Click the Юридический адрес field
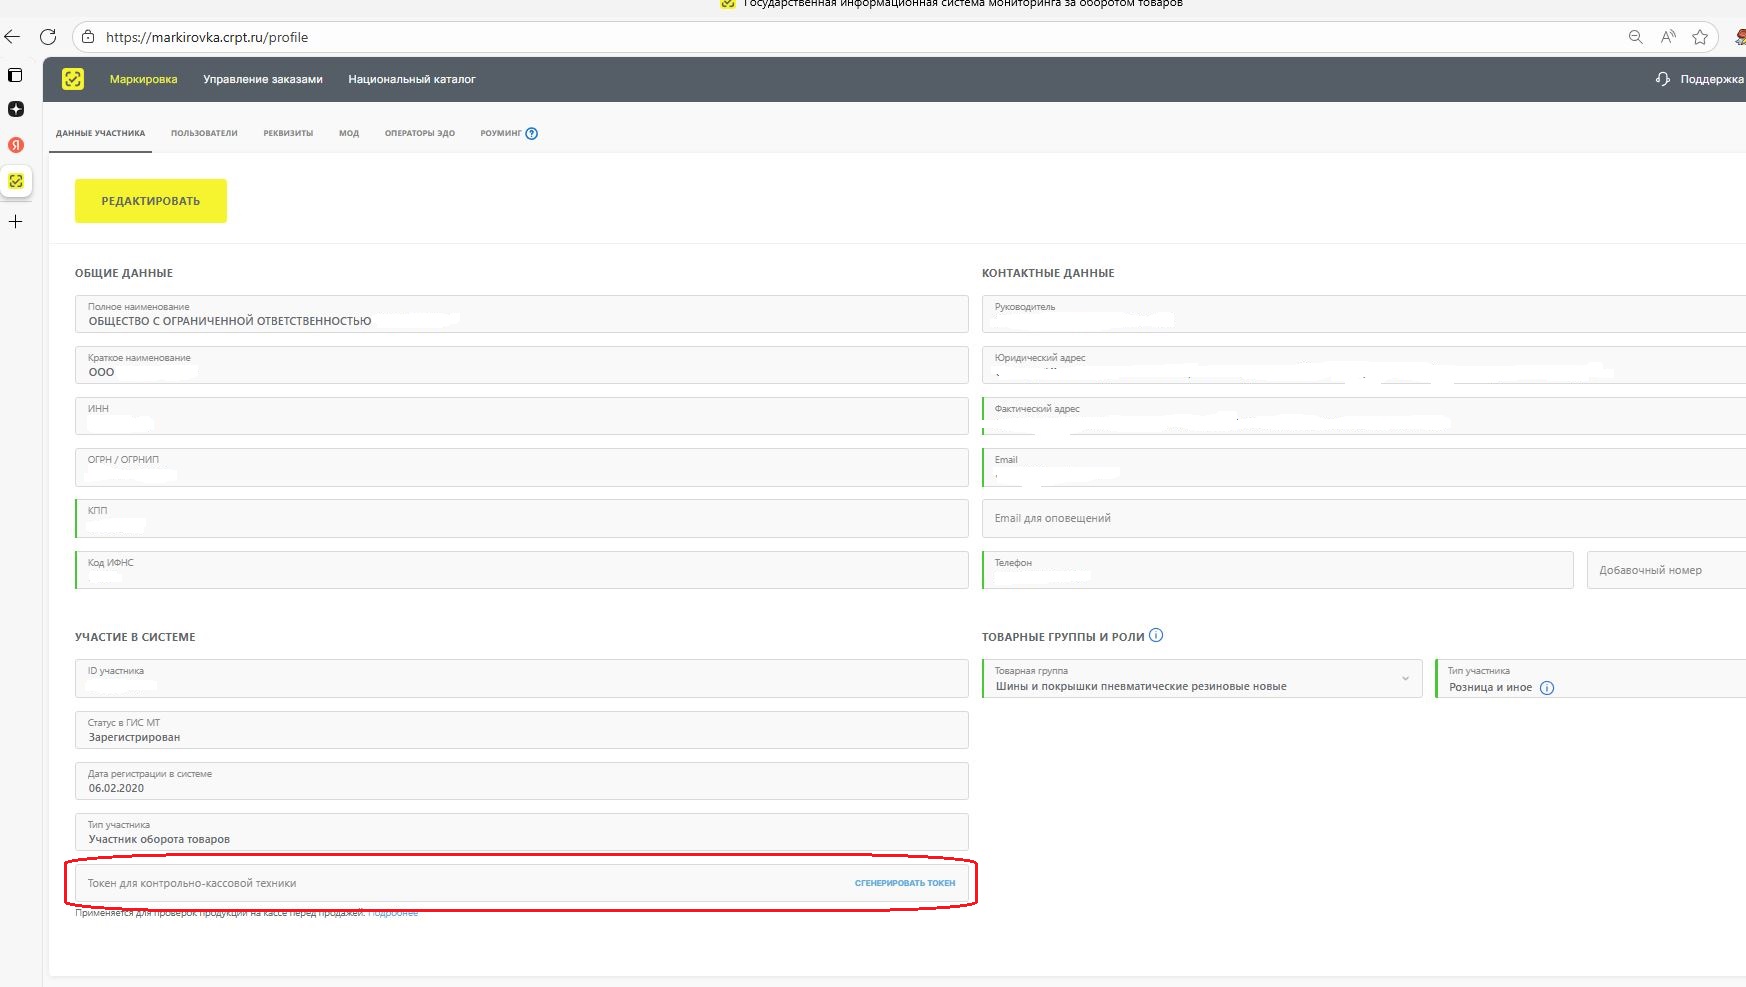Viewport: 1746px width, 987px height. click(x=1364, y=365)
